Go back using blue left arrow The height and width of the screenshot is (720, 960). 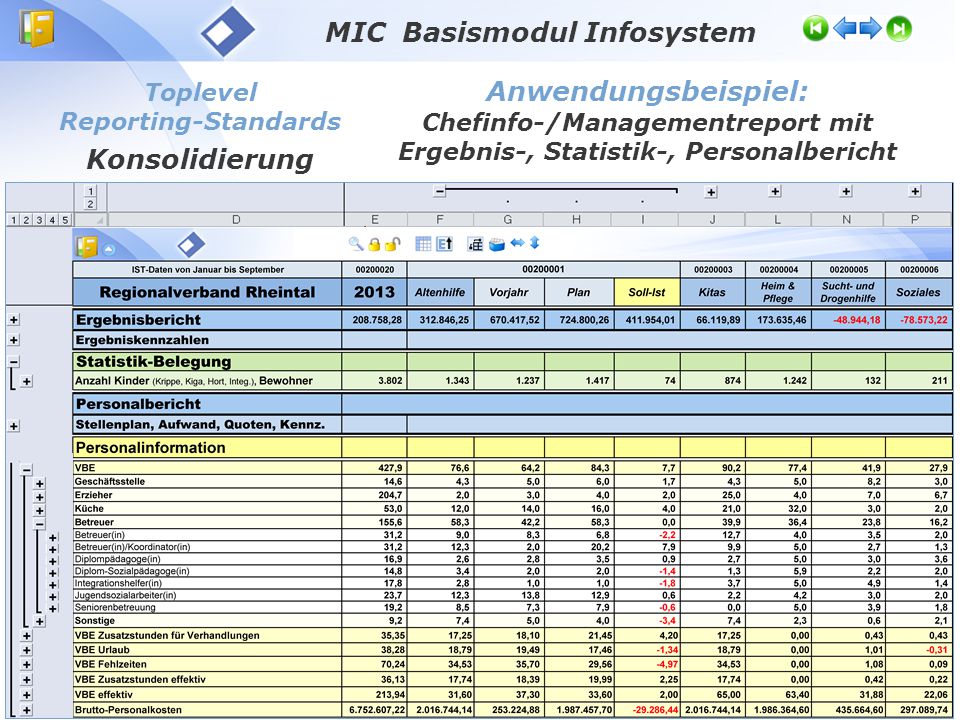[x=845, y=28]
